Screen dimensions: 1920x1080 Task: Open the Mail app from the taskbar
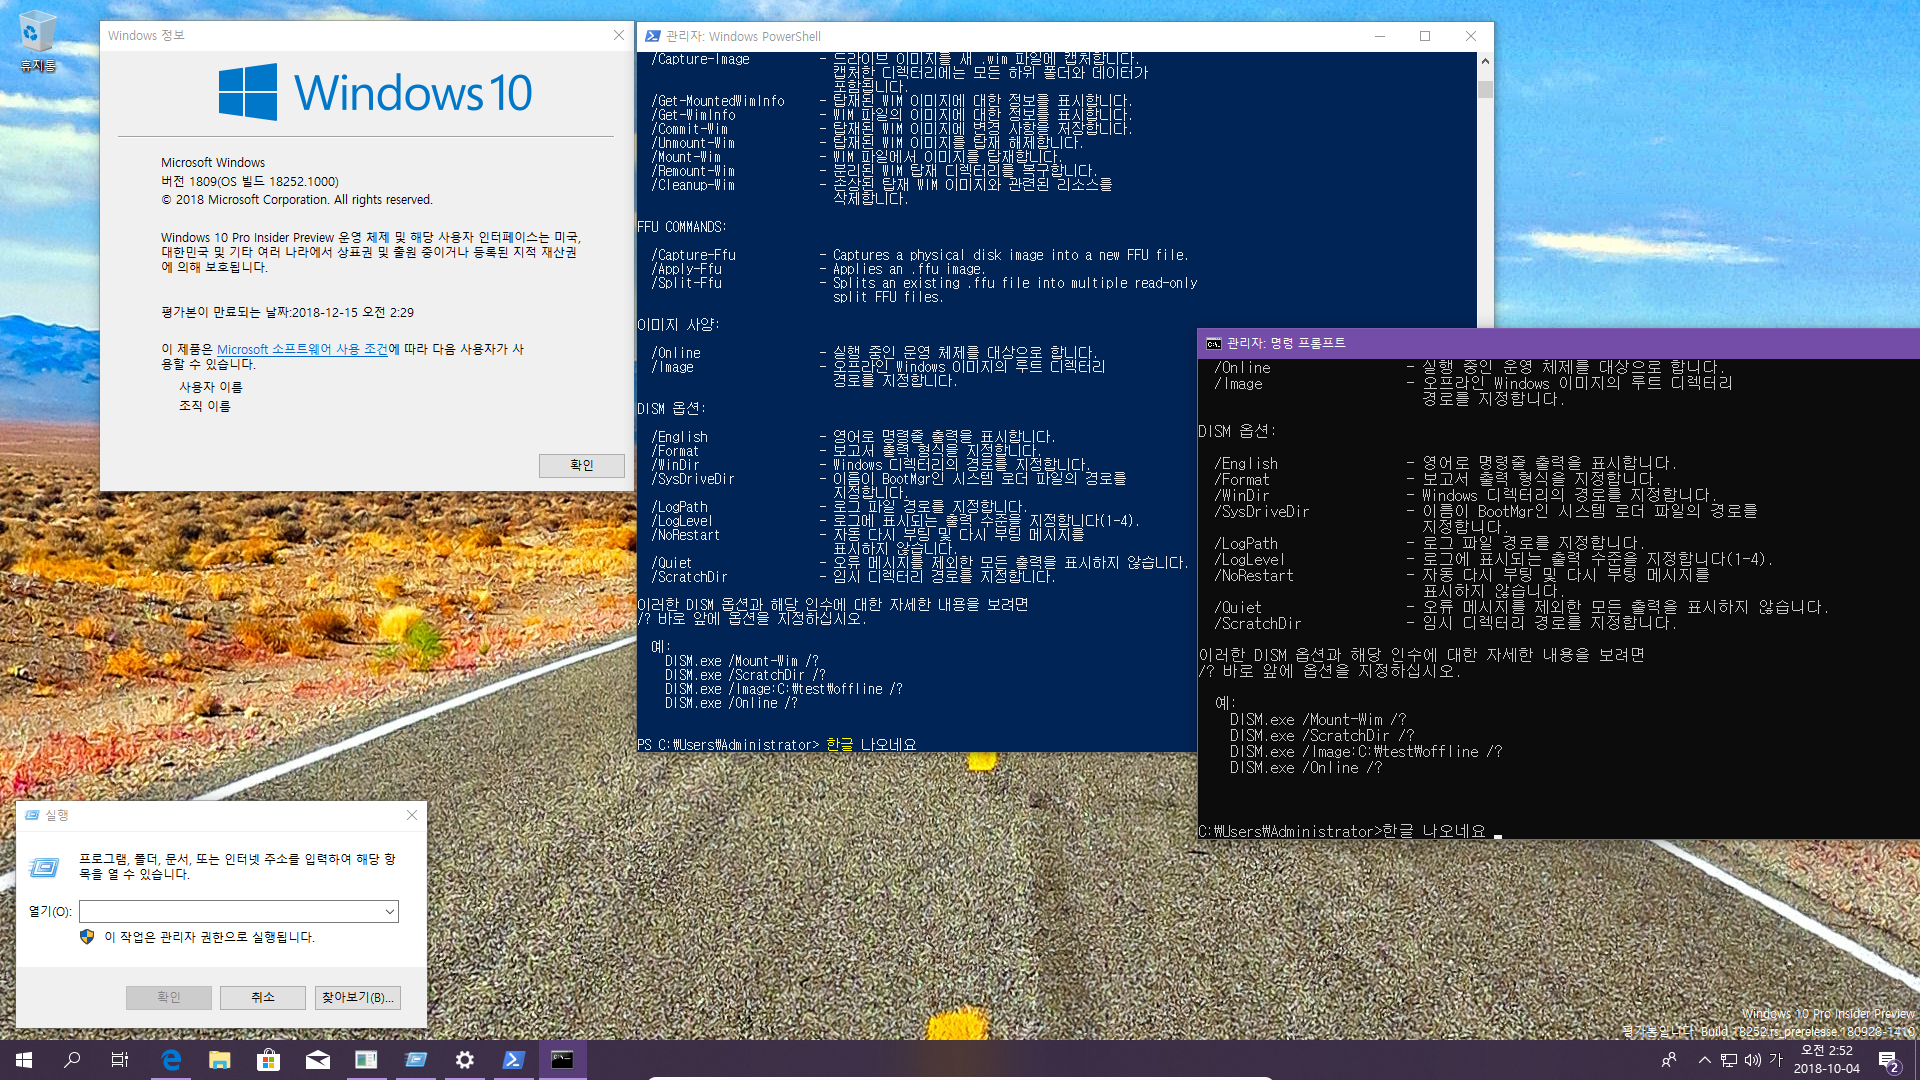click(x=318, y=1060)
